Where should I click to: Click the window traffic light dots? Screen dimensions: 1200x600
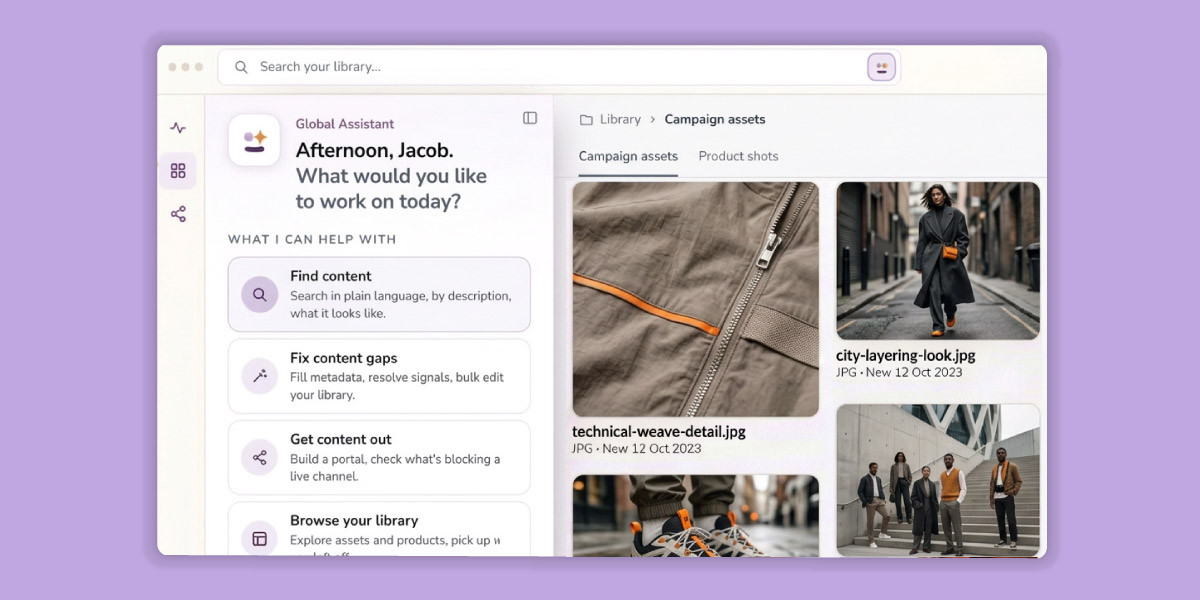click(x=186, y=67)
